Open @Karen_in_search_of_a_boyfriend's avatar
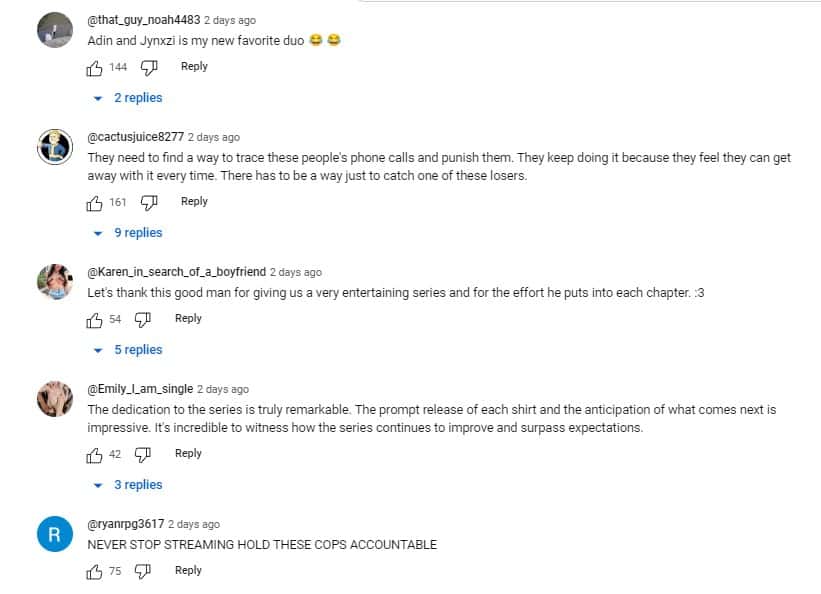This screenshot has width=821, height=594. [55, 279]
